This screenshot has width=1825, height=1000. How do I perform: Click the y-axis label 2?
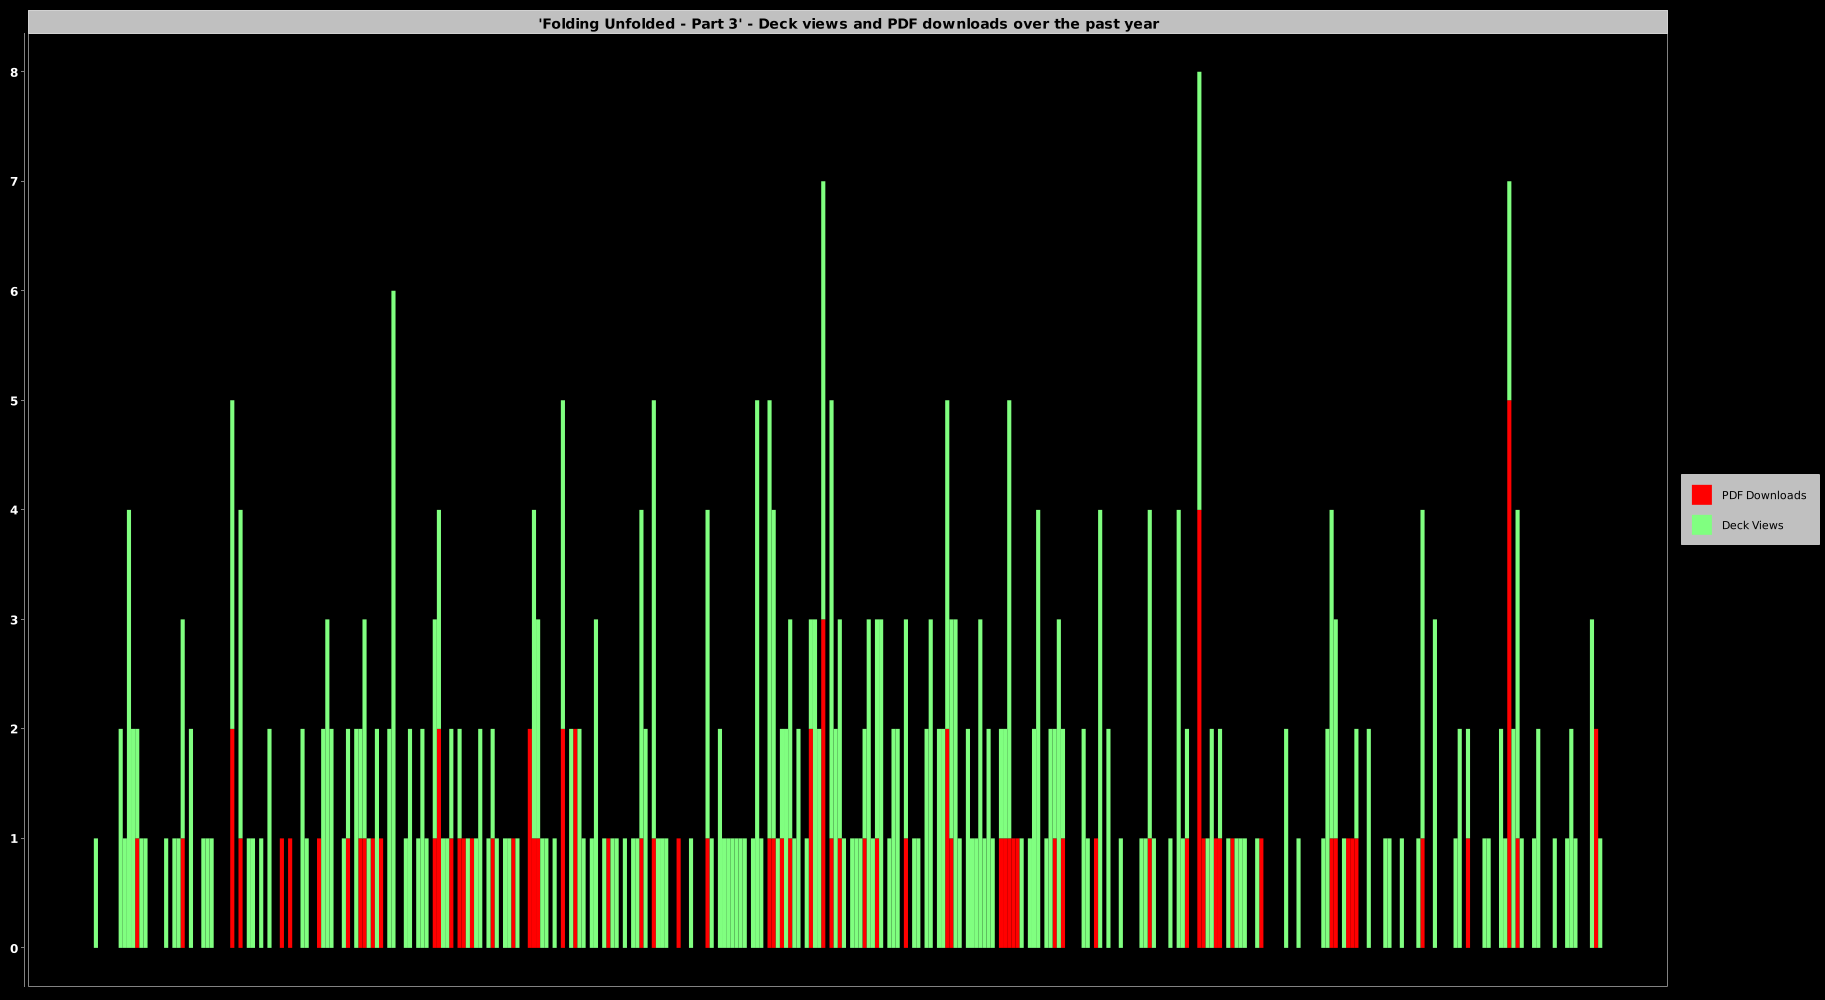click(15, 729)
